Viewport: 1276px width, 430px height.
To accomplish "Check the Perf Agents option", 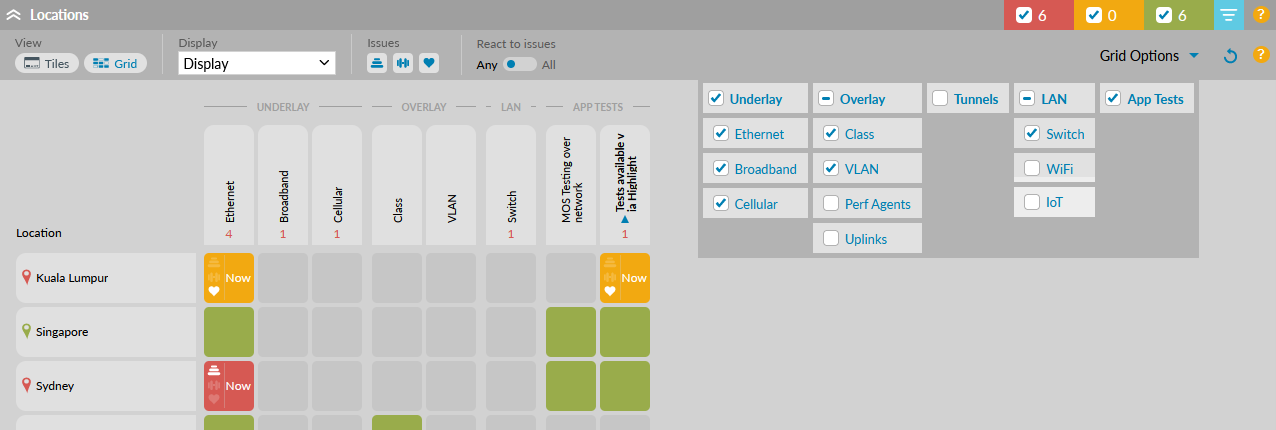I will pyautogui.click(x=831, y=204).
